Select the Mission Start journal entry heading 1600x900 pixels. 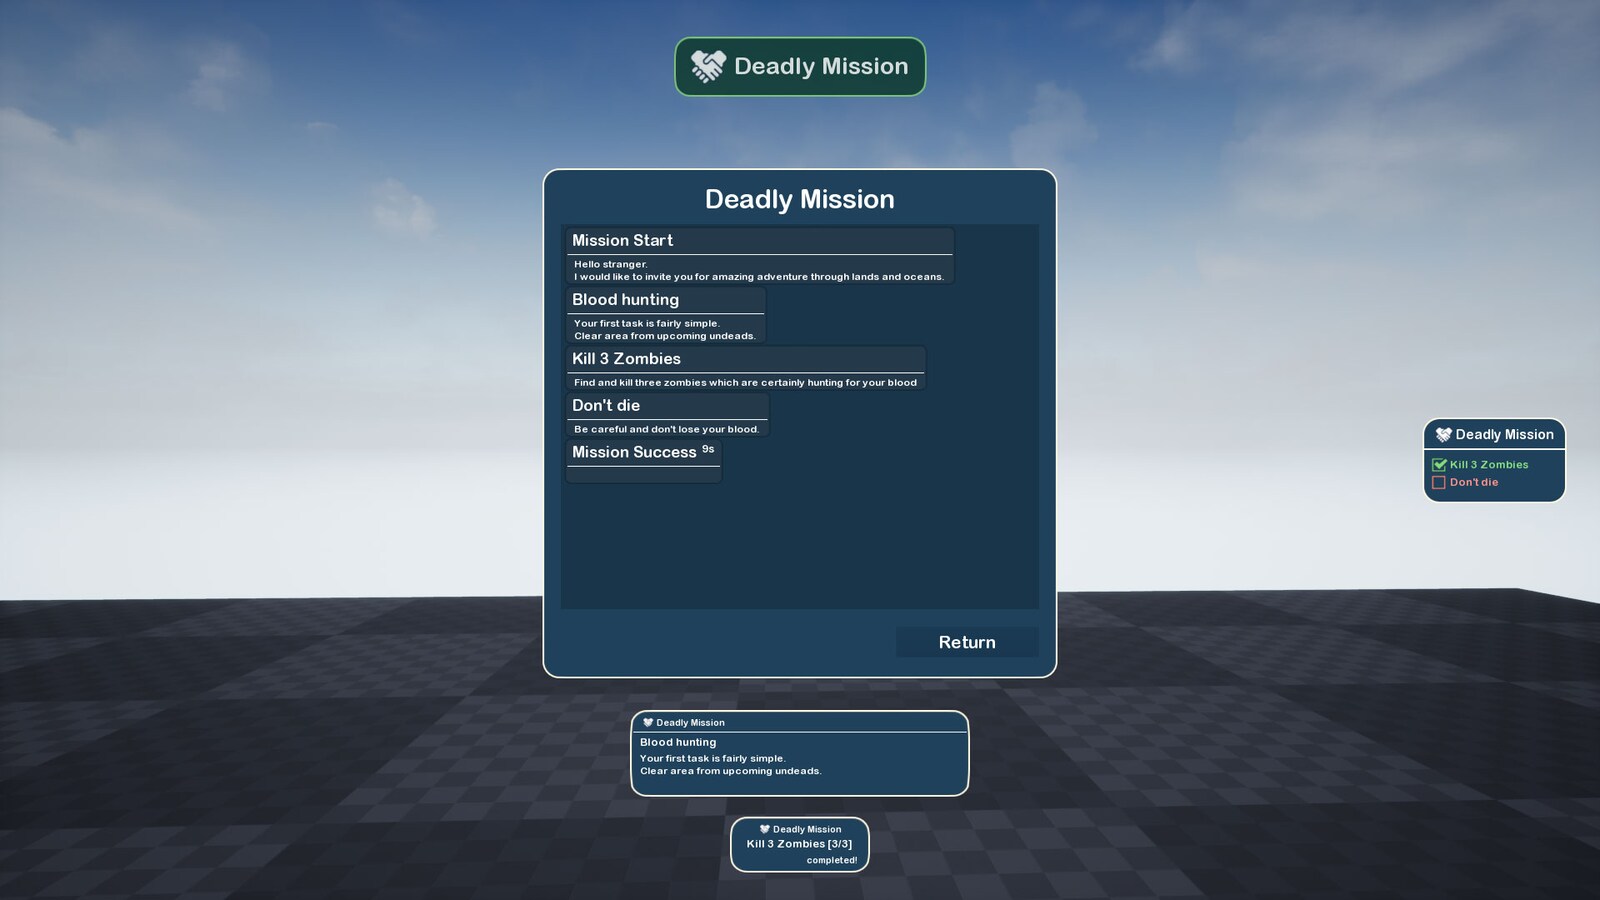[x=622, y=241]
